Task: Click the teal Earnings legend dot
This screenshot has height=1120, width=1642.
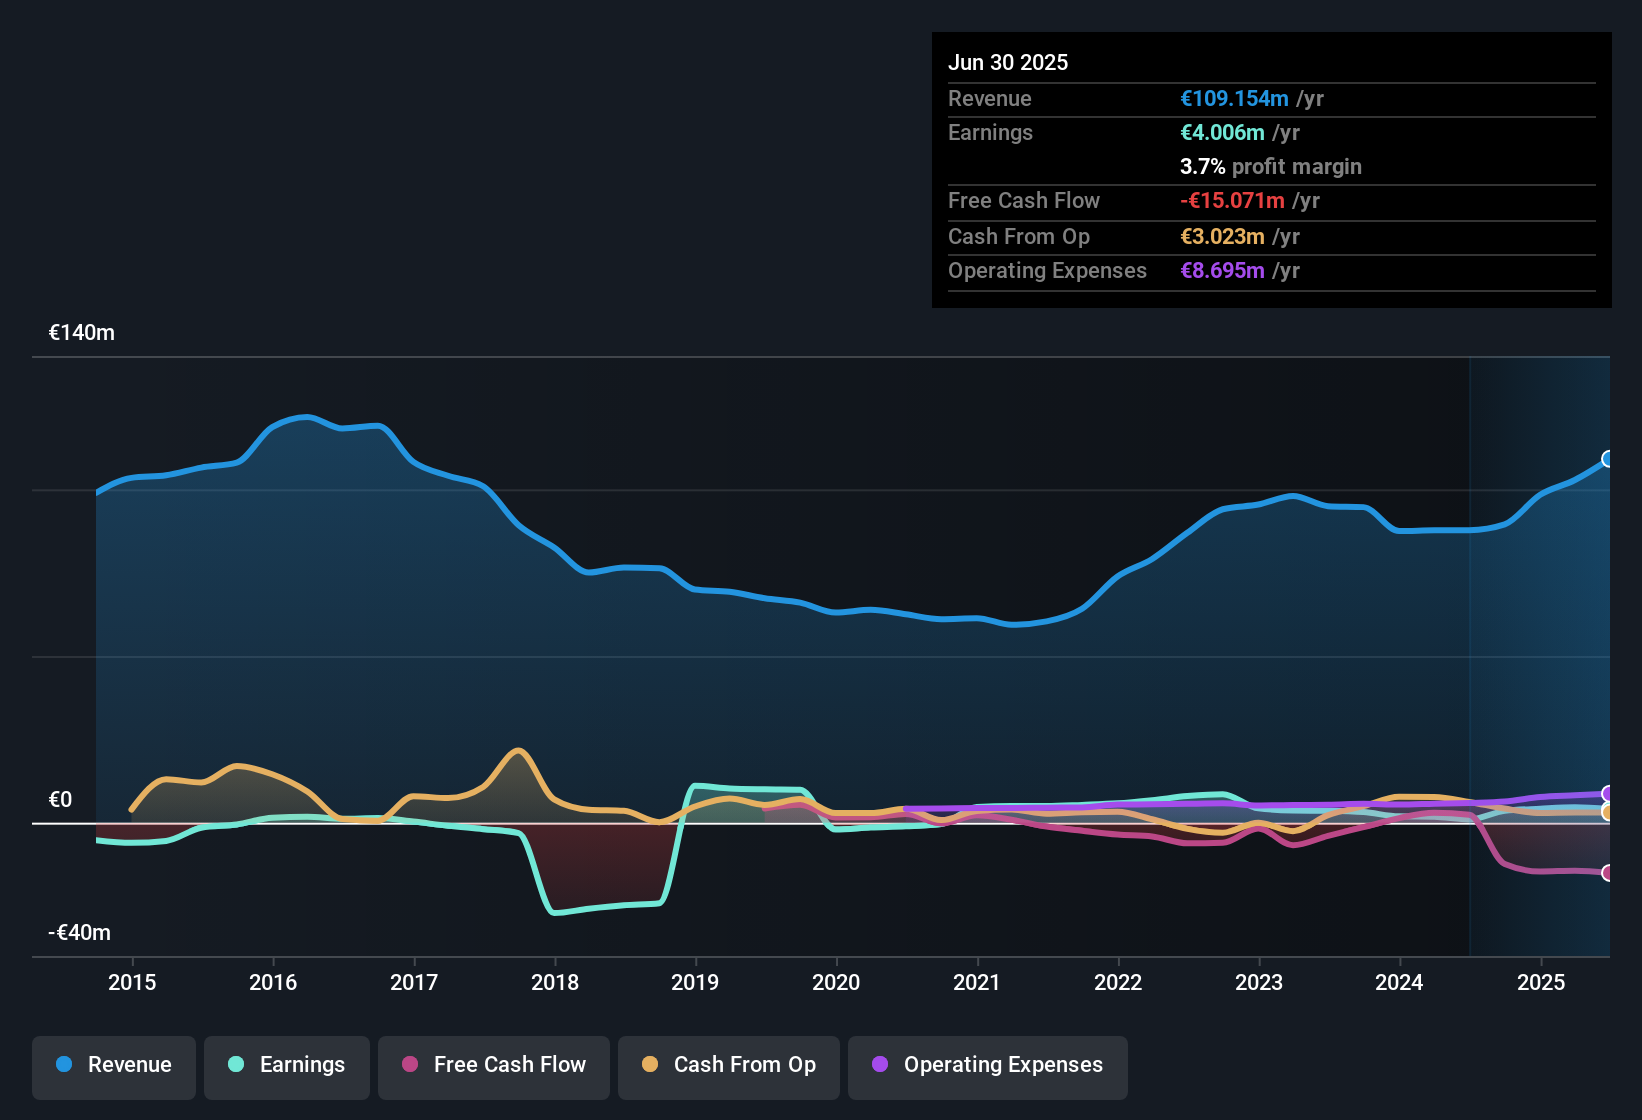Action: pos(236,1065)
